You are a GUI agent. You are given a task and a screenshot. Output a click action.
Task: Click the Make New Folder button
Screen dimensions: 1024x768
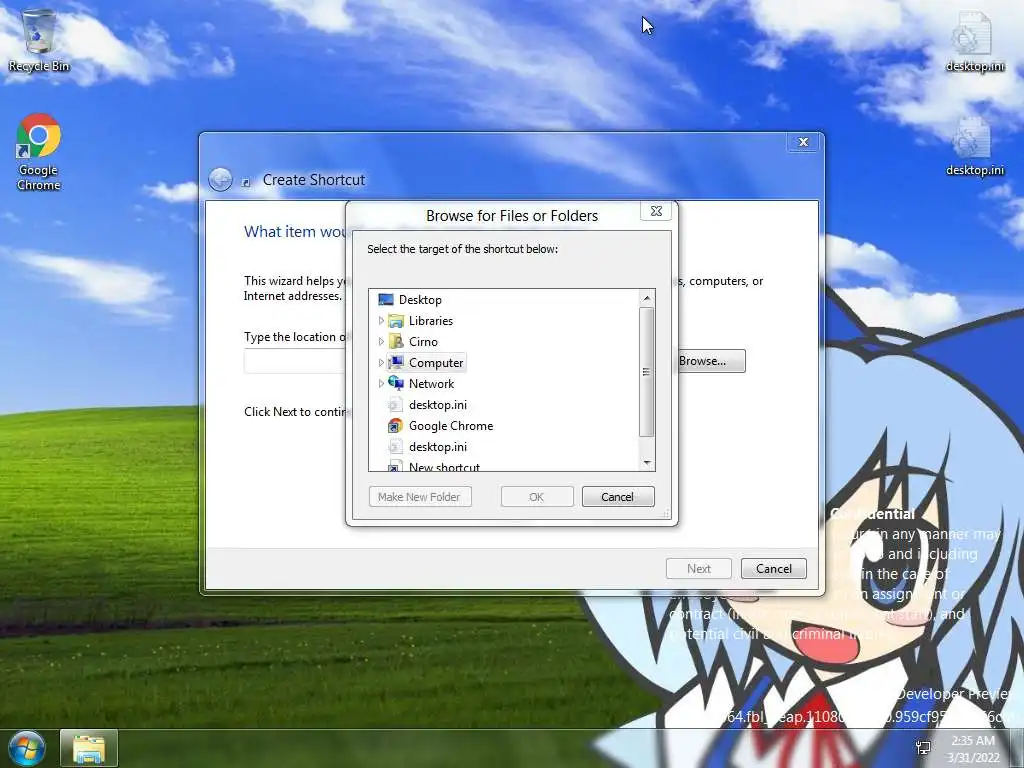tap(420, 497)
